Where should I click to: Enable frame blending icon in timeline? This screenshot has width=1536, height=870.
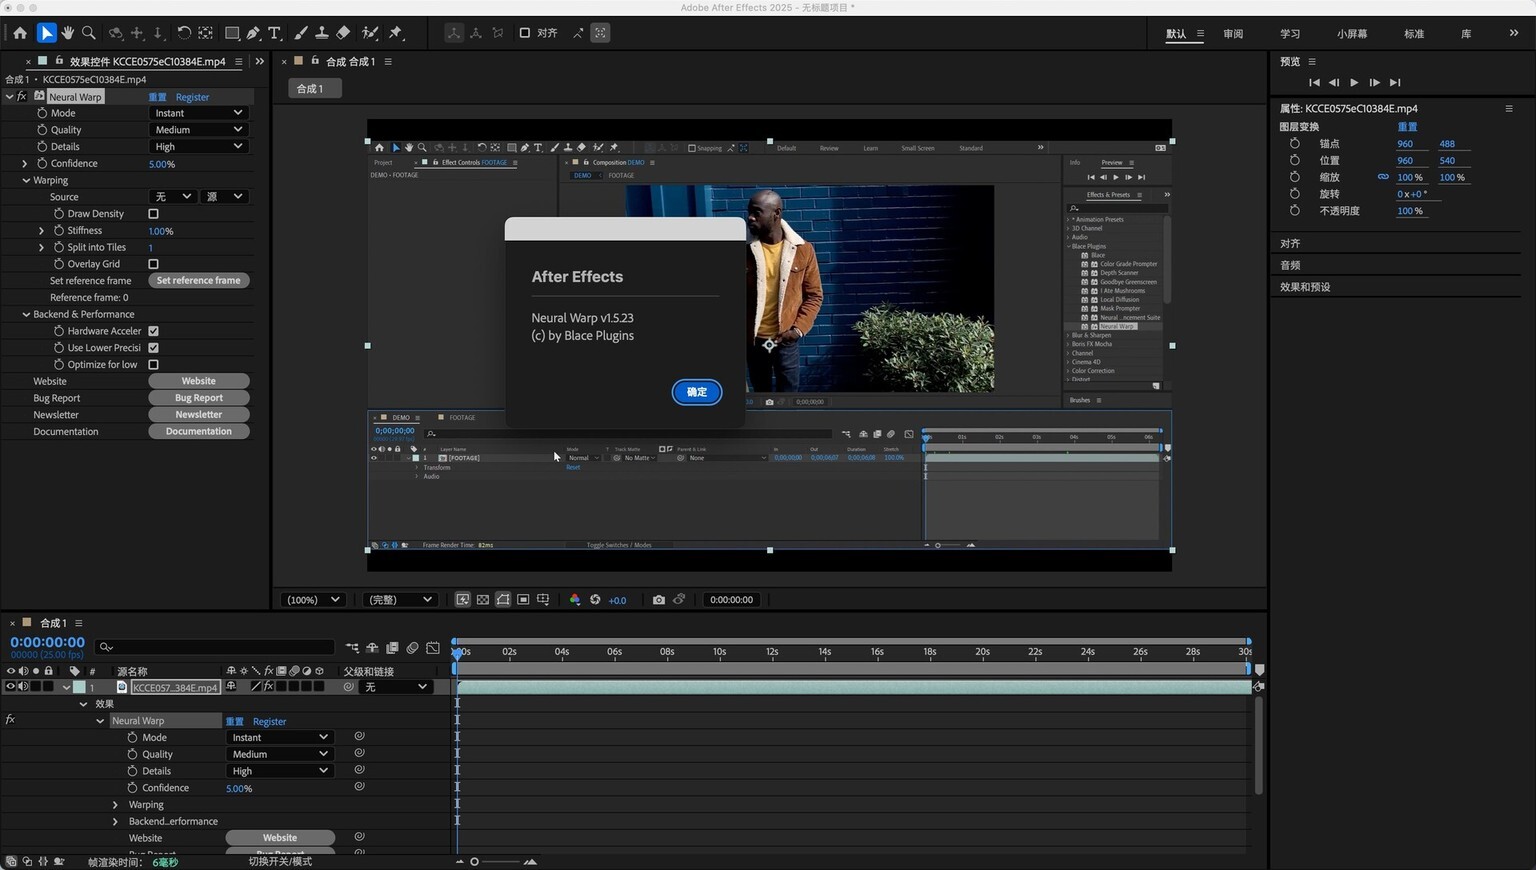click(x=392, y=648)
